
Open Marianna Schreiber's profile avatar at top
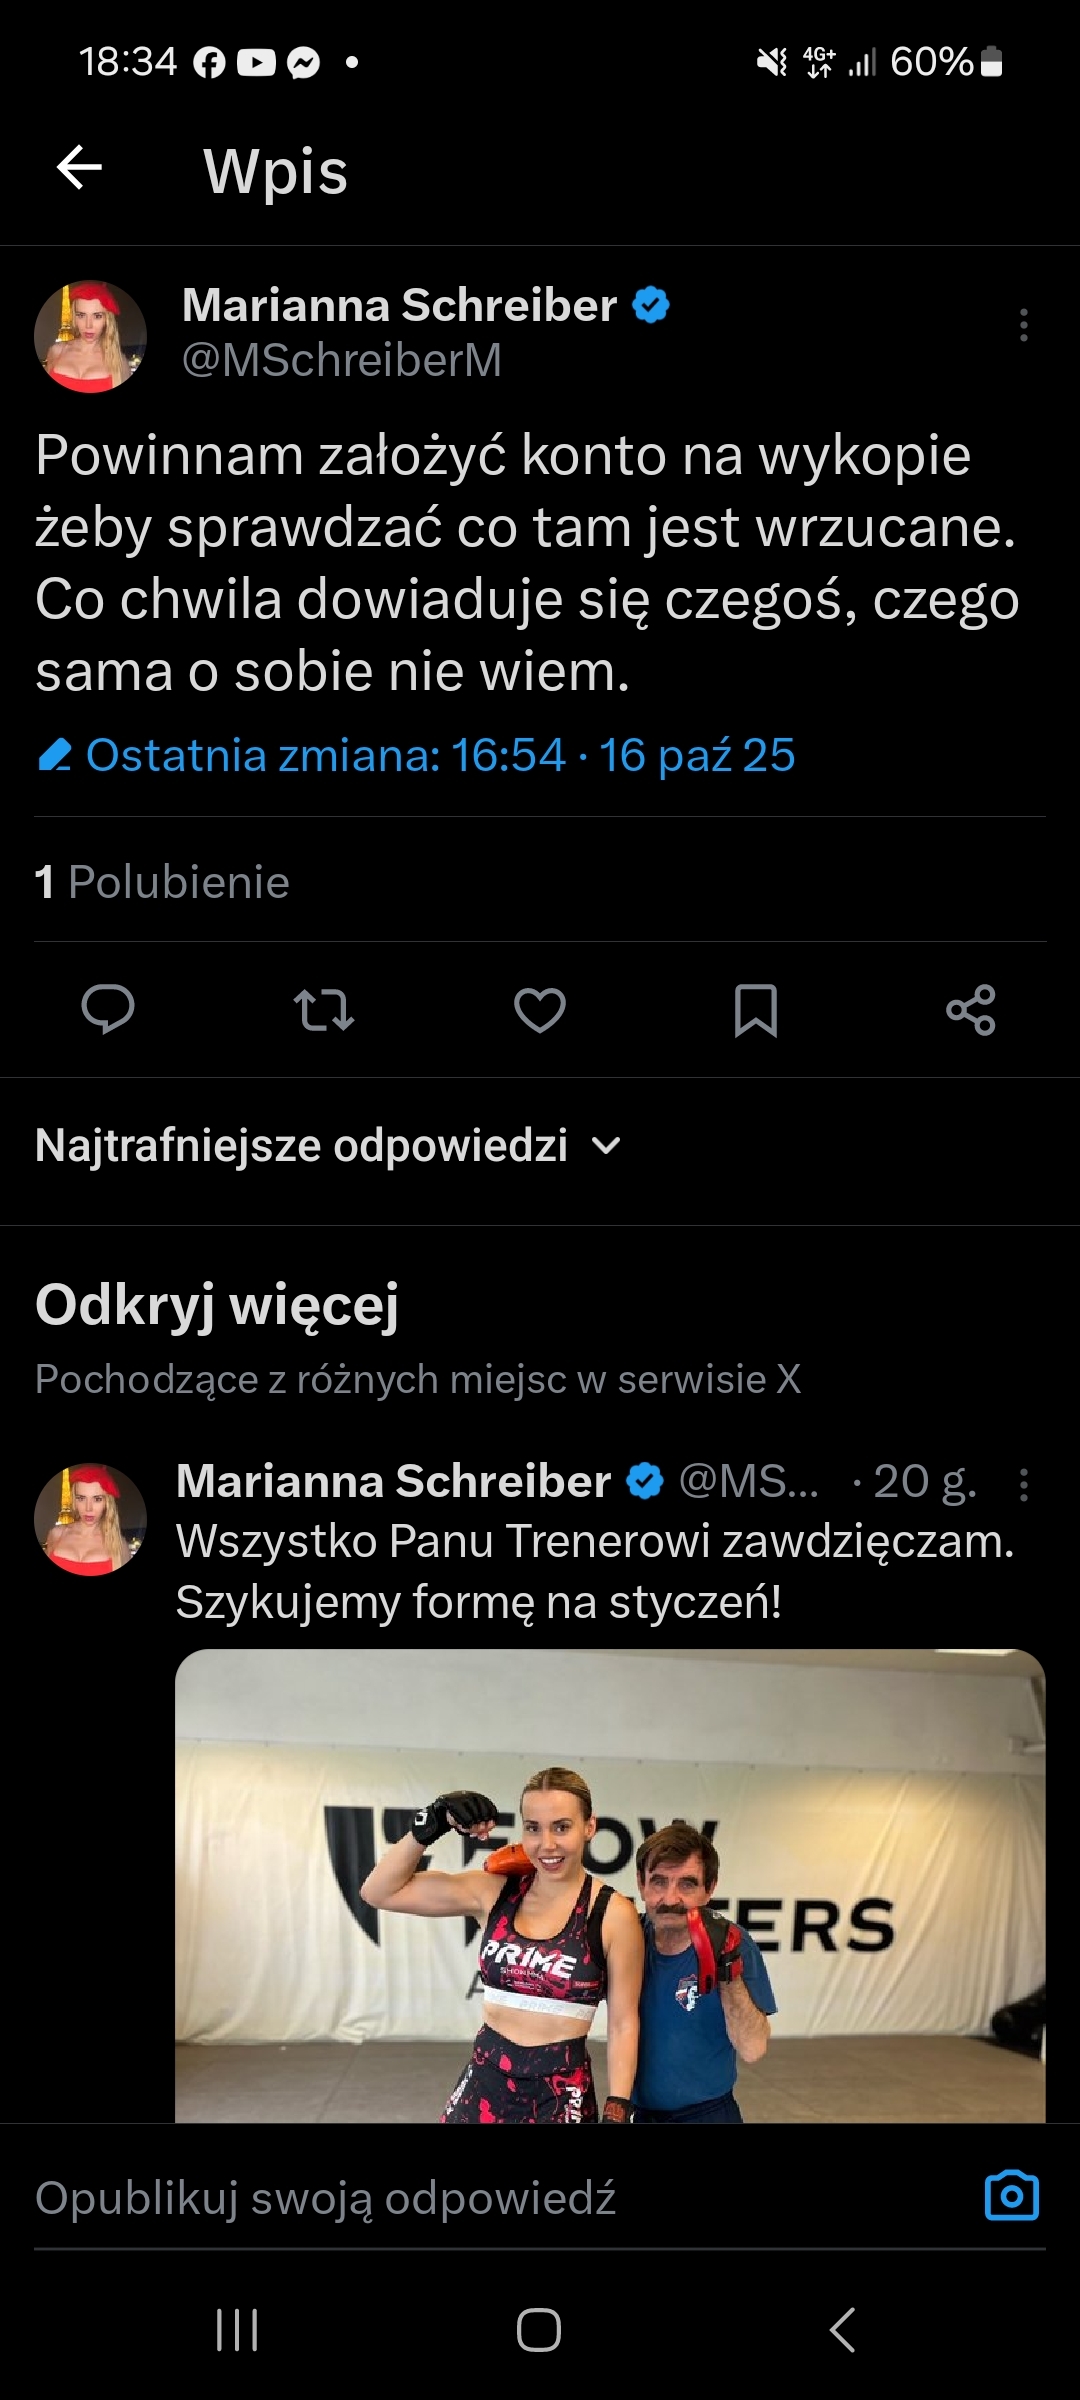pos(90,336)
